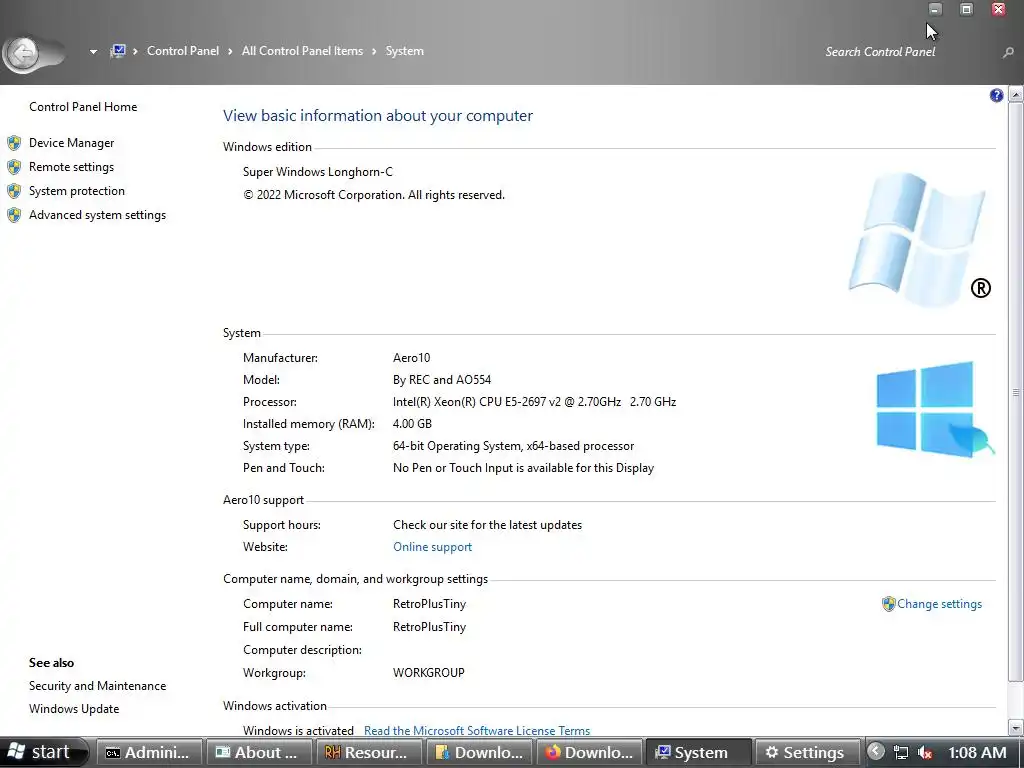Click the scroll down arrow
The width and height of the screenshot is (1024, 768).
click(x=1016, y=728)
